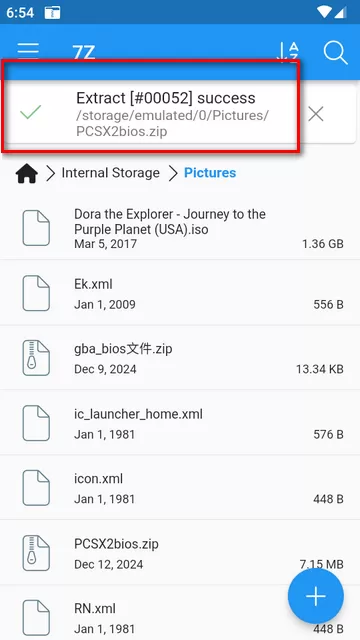Select the Internal Storage breadcrumb
Image resolution: width=360 pixels, height=640 pixels.
111,173
